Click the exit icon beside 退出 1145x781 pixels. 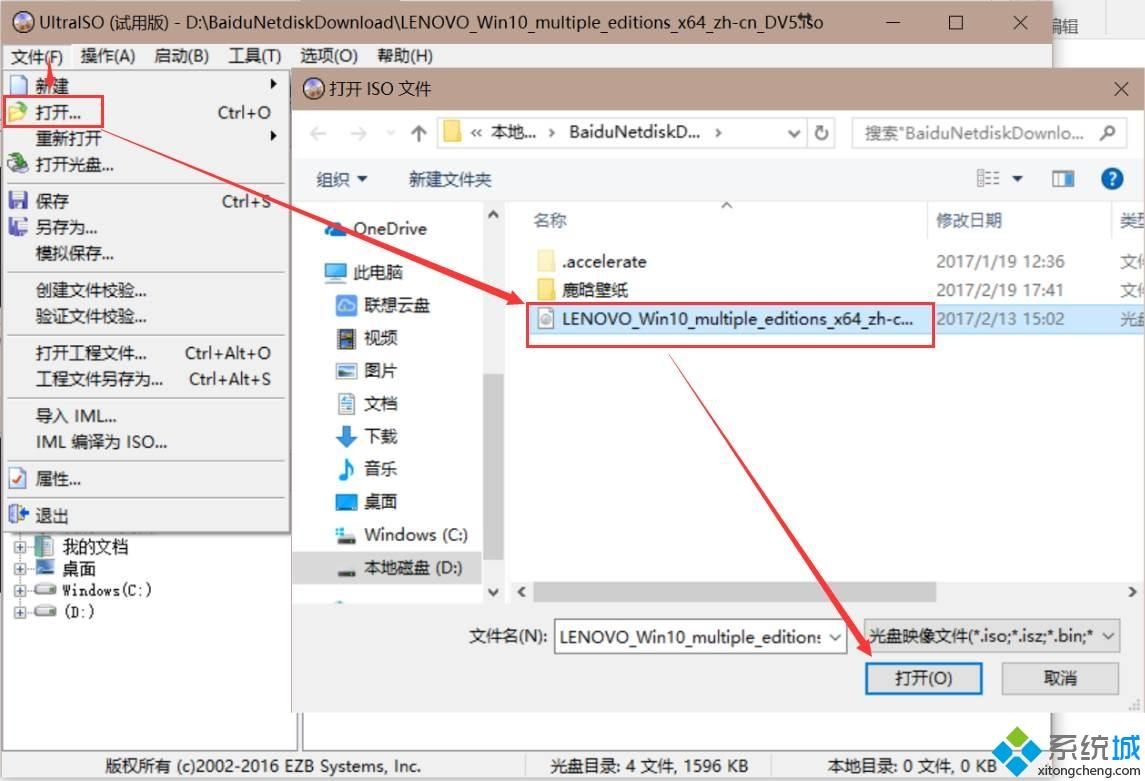point(18,514)
